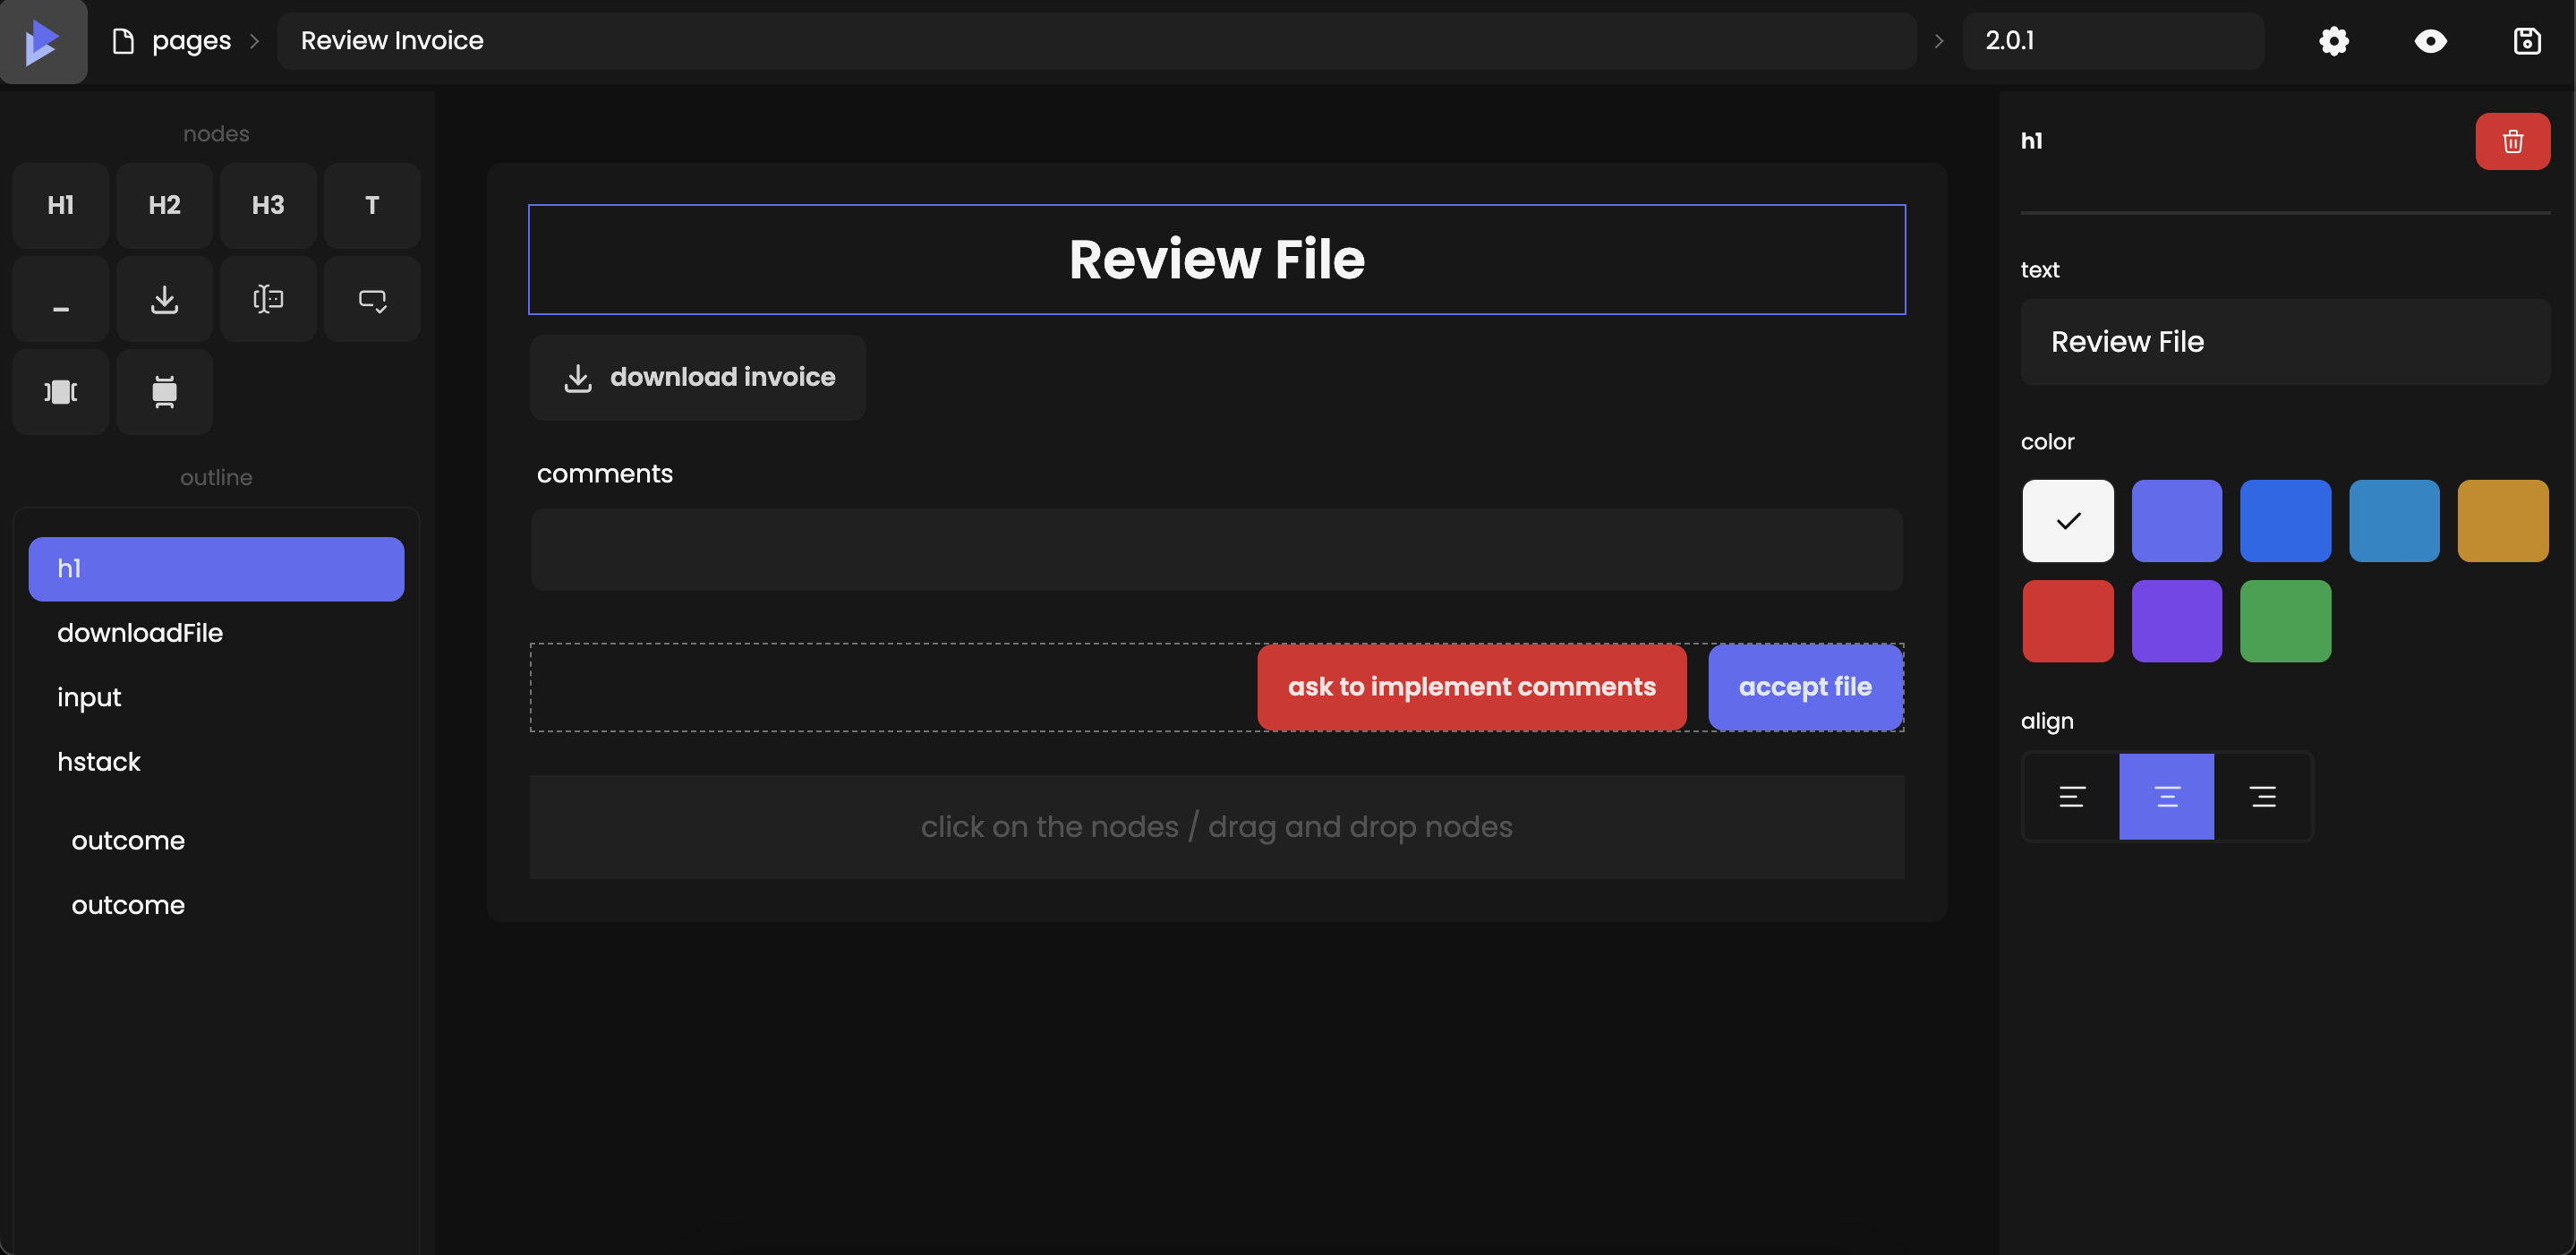This screenshot has width=2576, height=1255.
Task: Add a text (T) node
Action: pos(371,205)
